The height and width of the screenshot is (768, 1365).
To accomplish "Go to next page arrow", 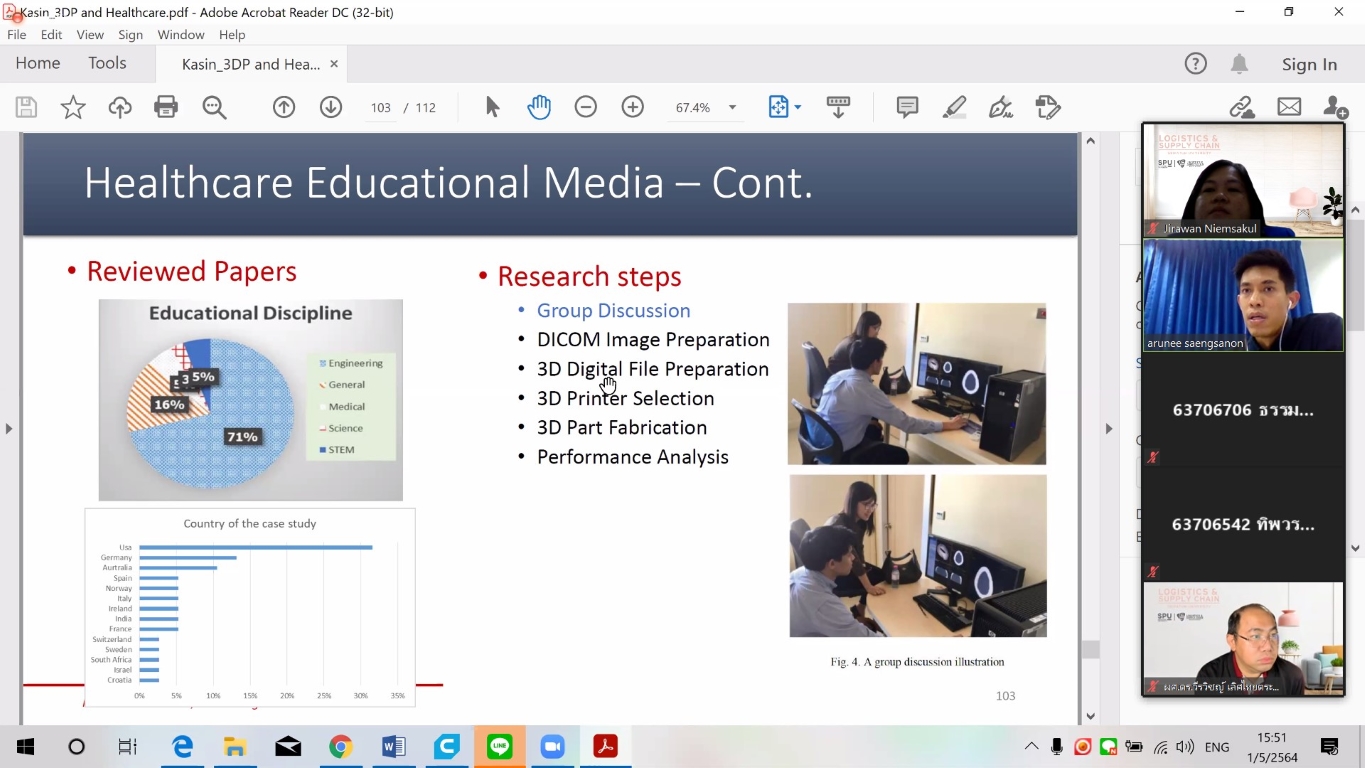I will click(331, 107).
